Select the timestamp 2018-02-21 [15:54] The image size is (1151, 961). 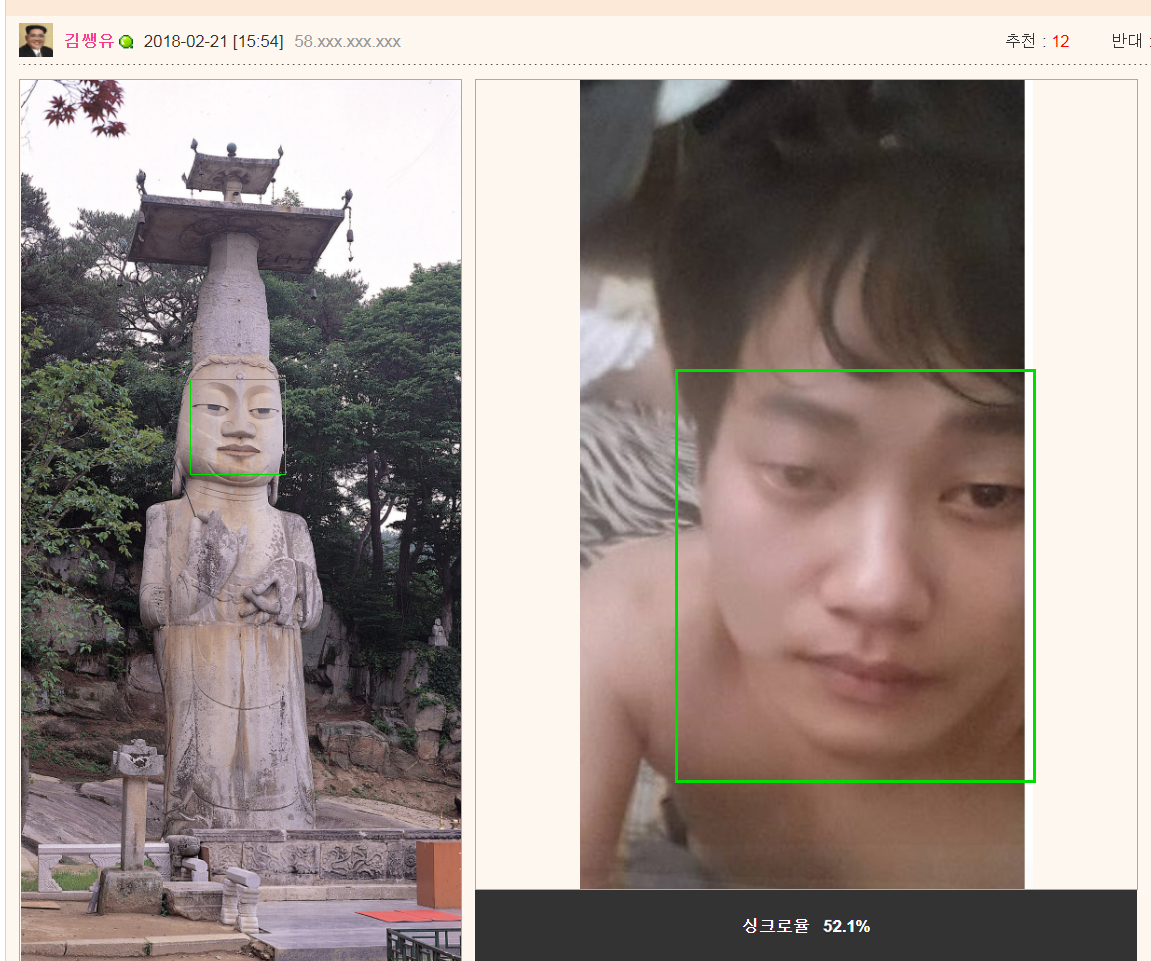point(214,41)
